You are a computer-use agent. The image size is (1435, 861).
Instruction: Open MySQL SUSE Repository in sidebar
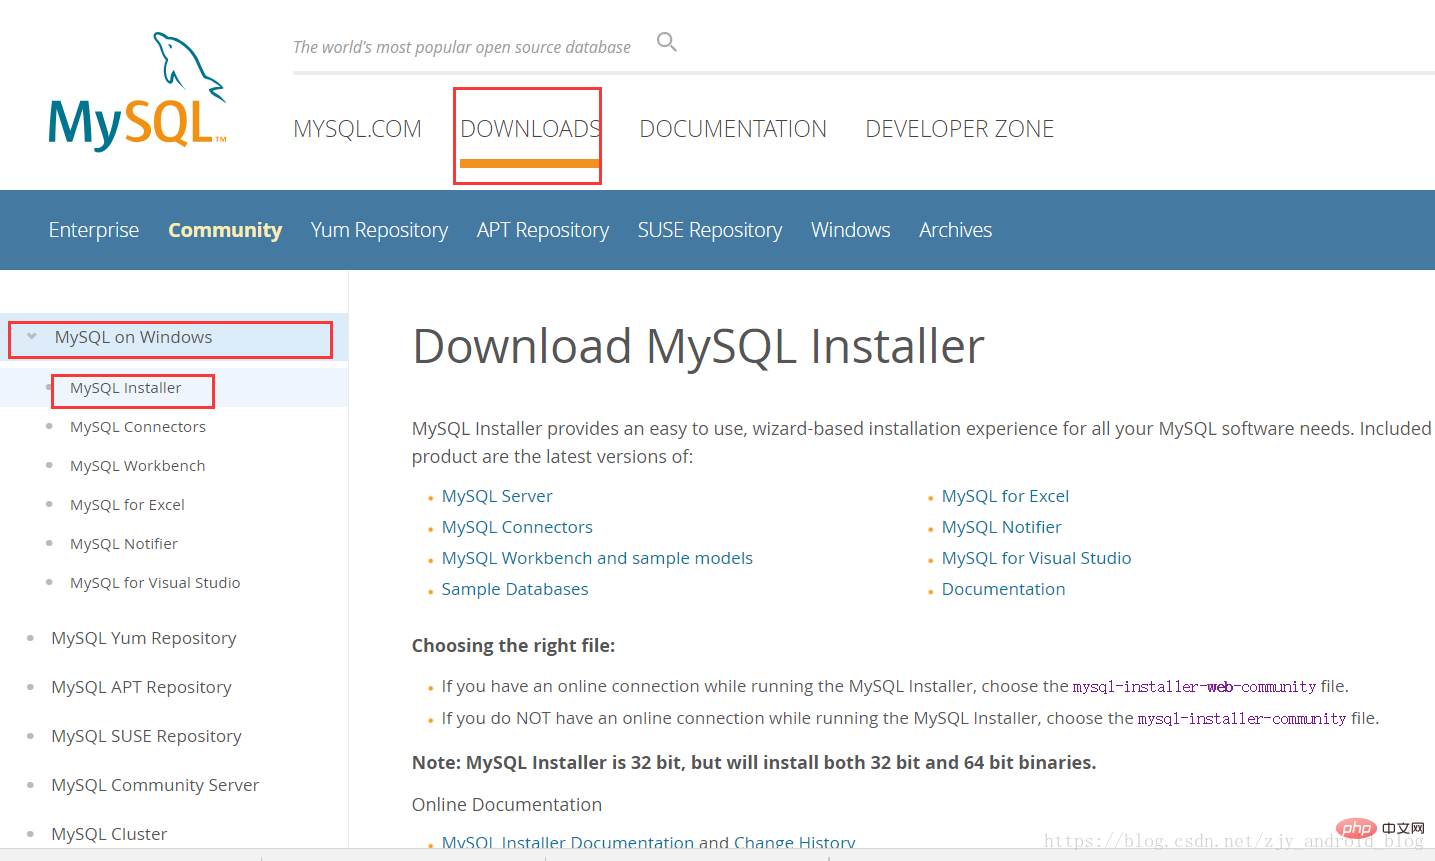pyautogui.click(x=146, y=736)
